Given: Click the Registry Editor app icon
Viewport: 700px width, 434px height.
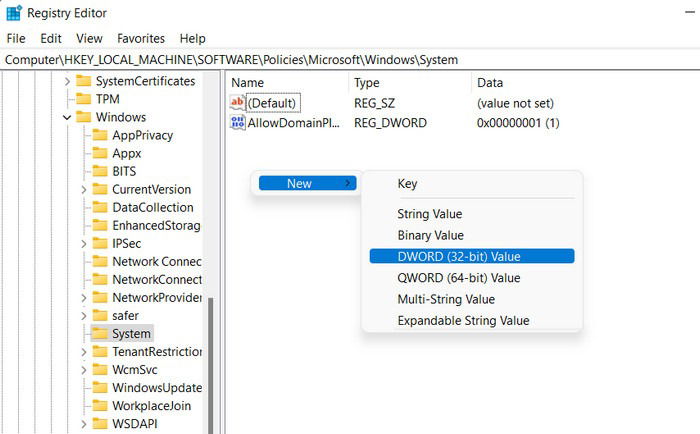Looking at the screenshot, I should click(x=13, y=13).
